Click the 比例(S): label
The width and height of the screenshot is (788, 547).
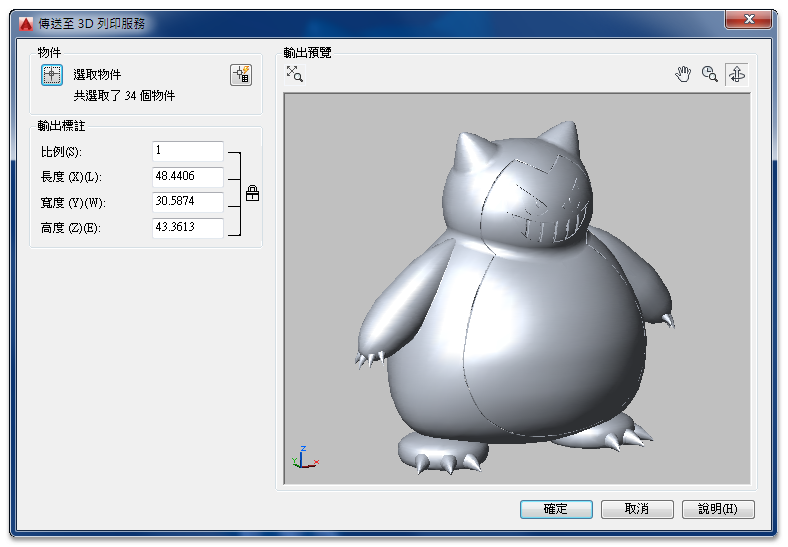pyautogui.click(x=61, y=151)
